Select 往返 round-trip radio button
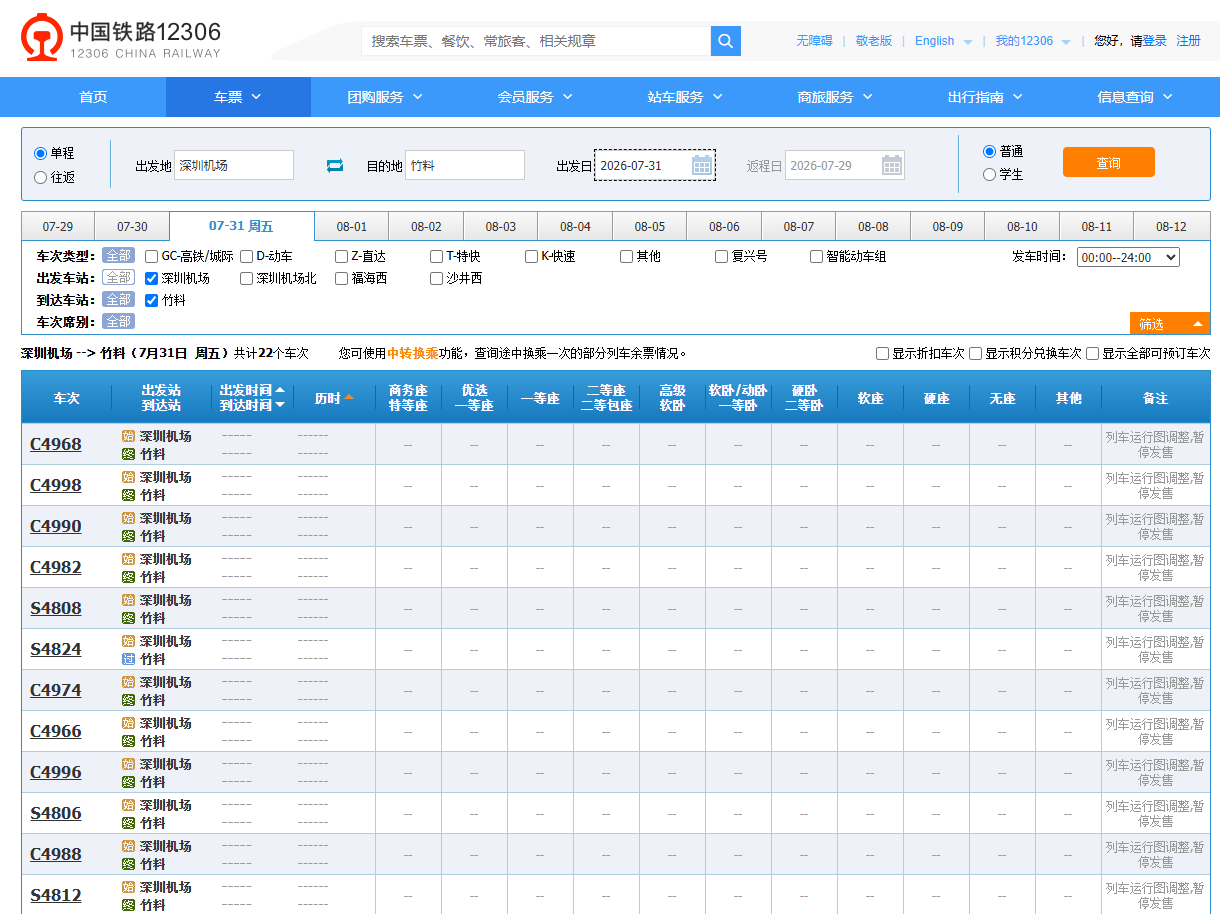The width and height of the screenshot is (1220, 914). tap(41, 177)
